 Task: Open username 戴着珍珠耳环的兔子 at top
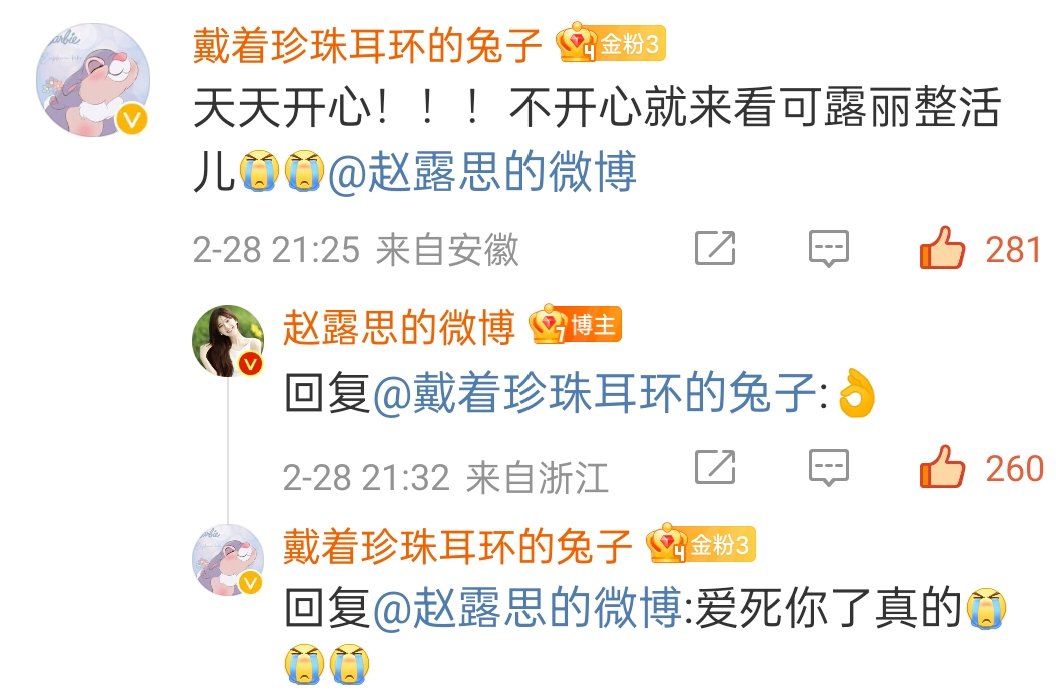coord(368,44)
